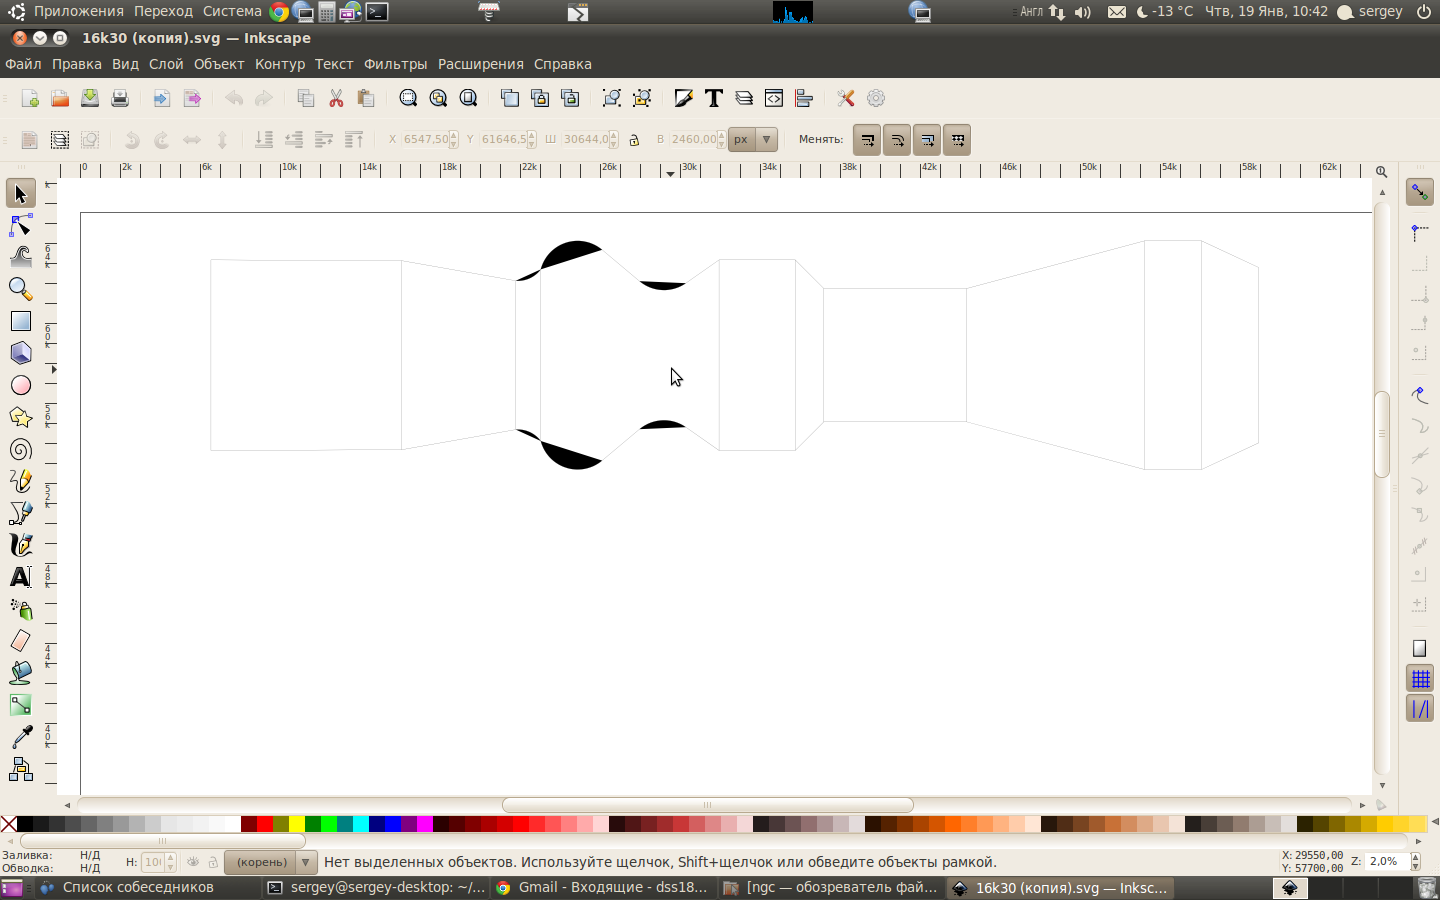Select the Node editing tool

(20, 225)
